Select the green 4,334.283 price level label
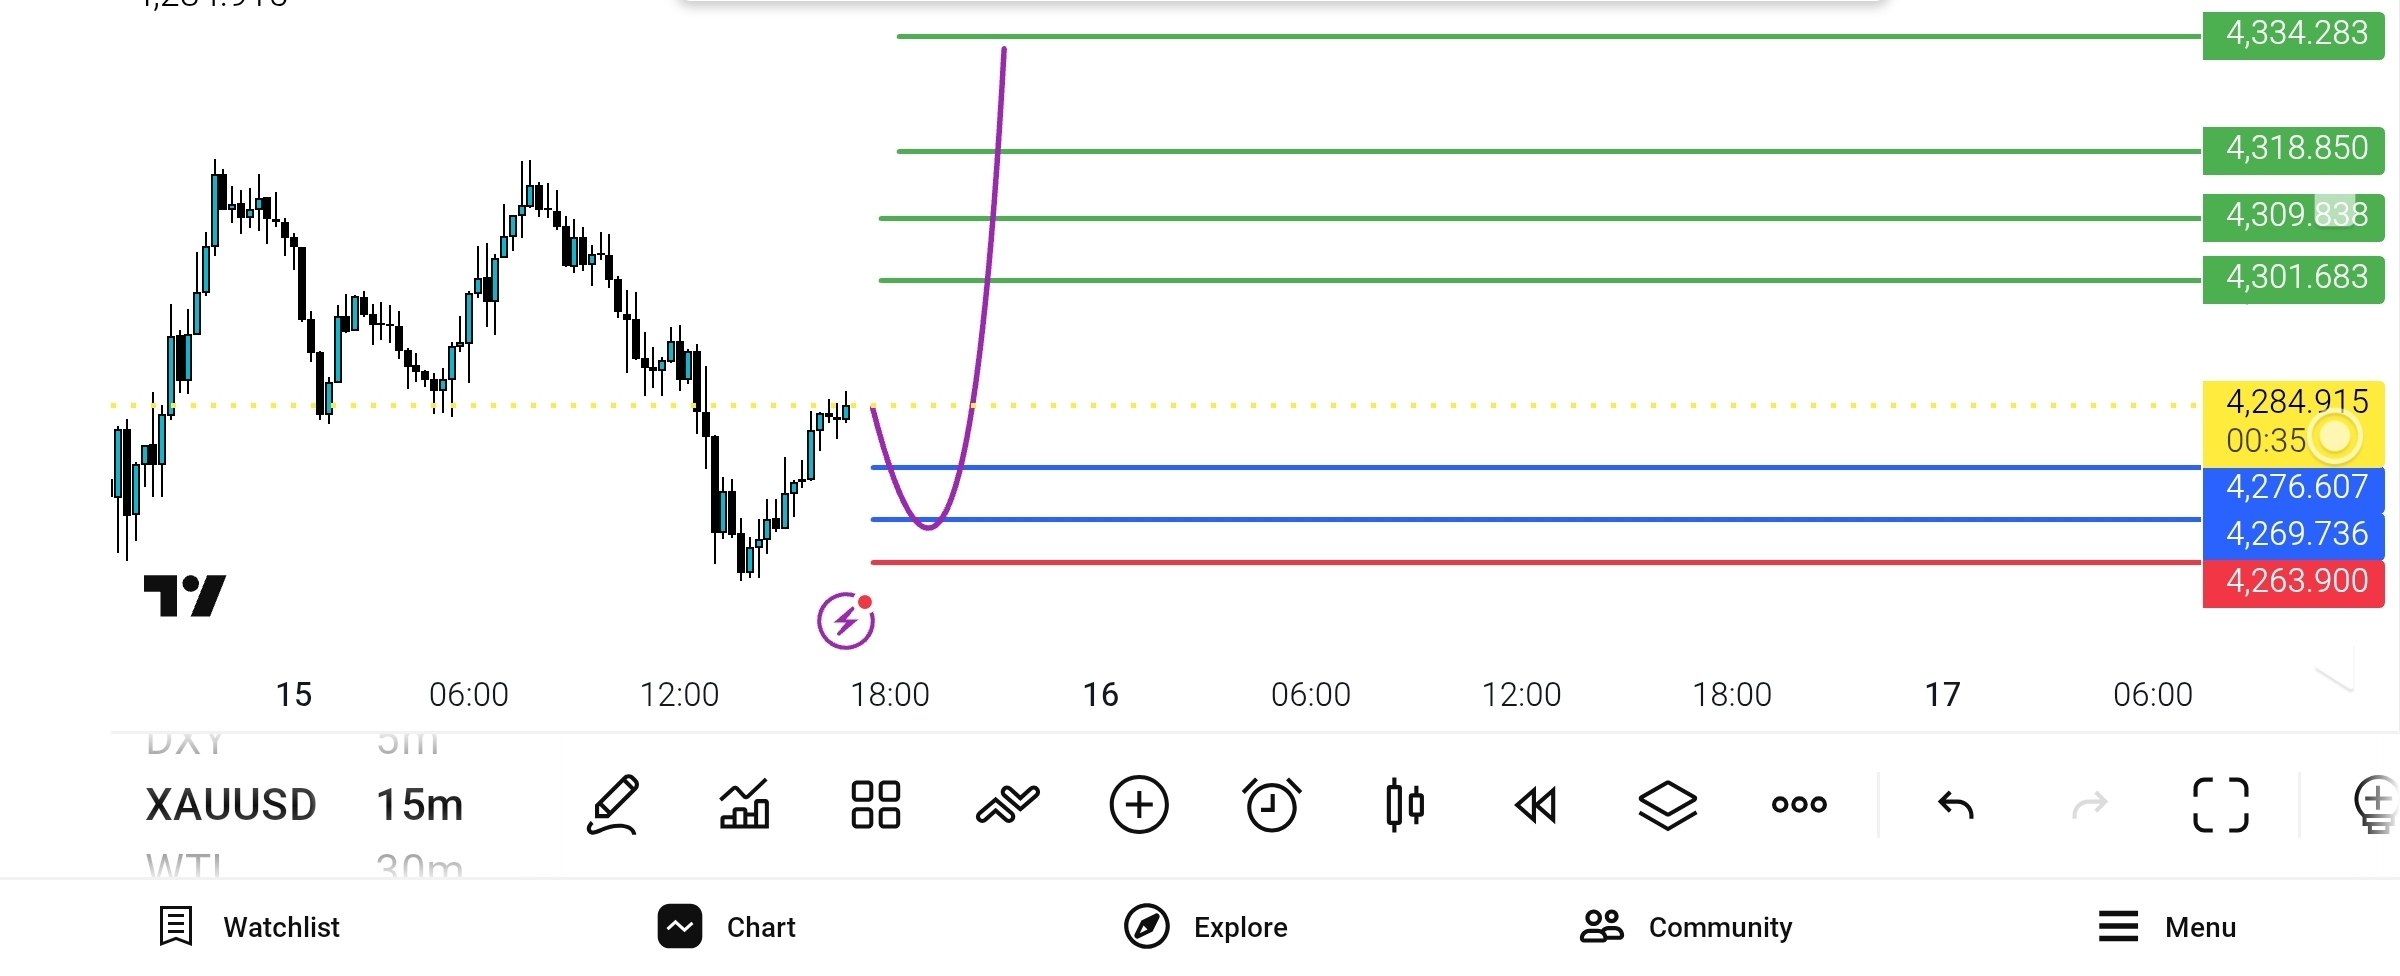 pos(2294,34)
